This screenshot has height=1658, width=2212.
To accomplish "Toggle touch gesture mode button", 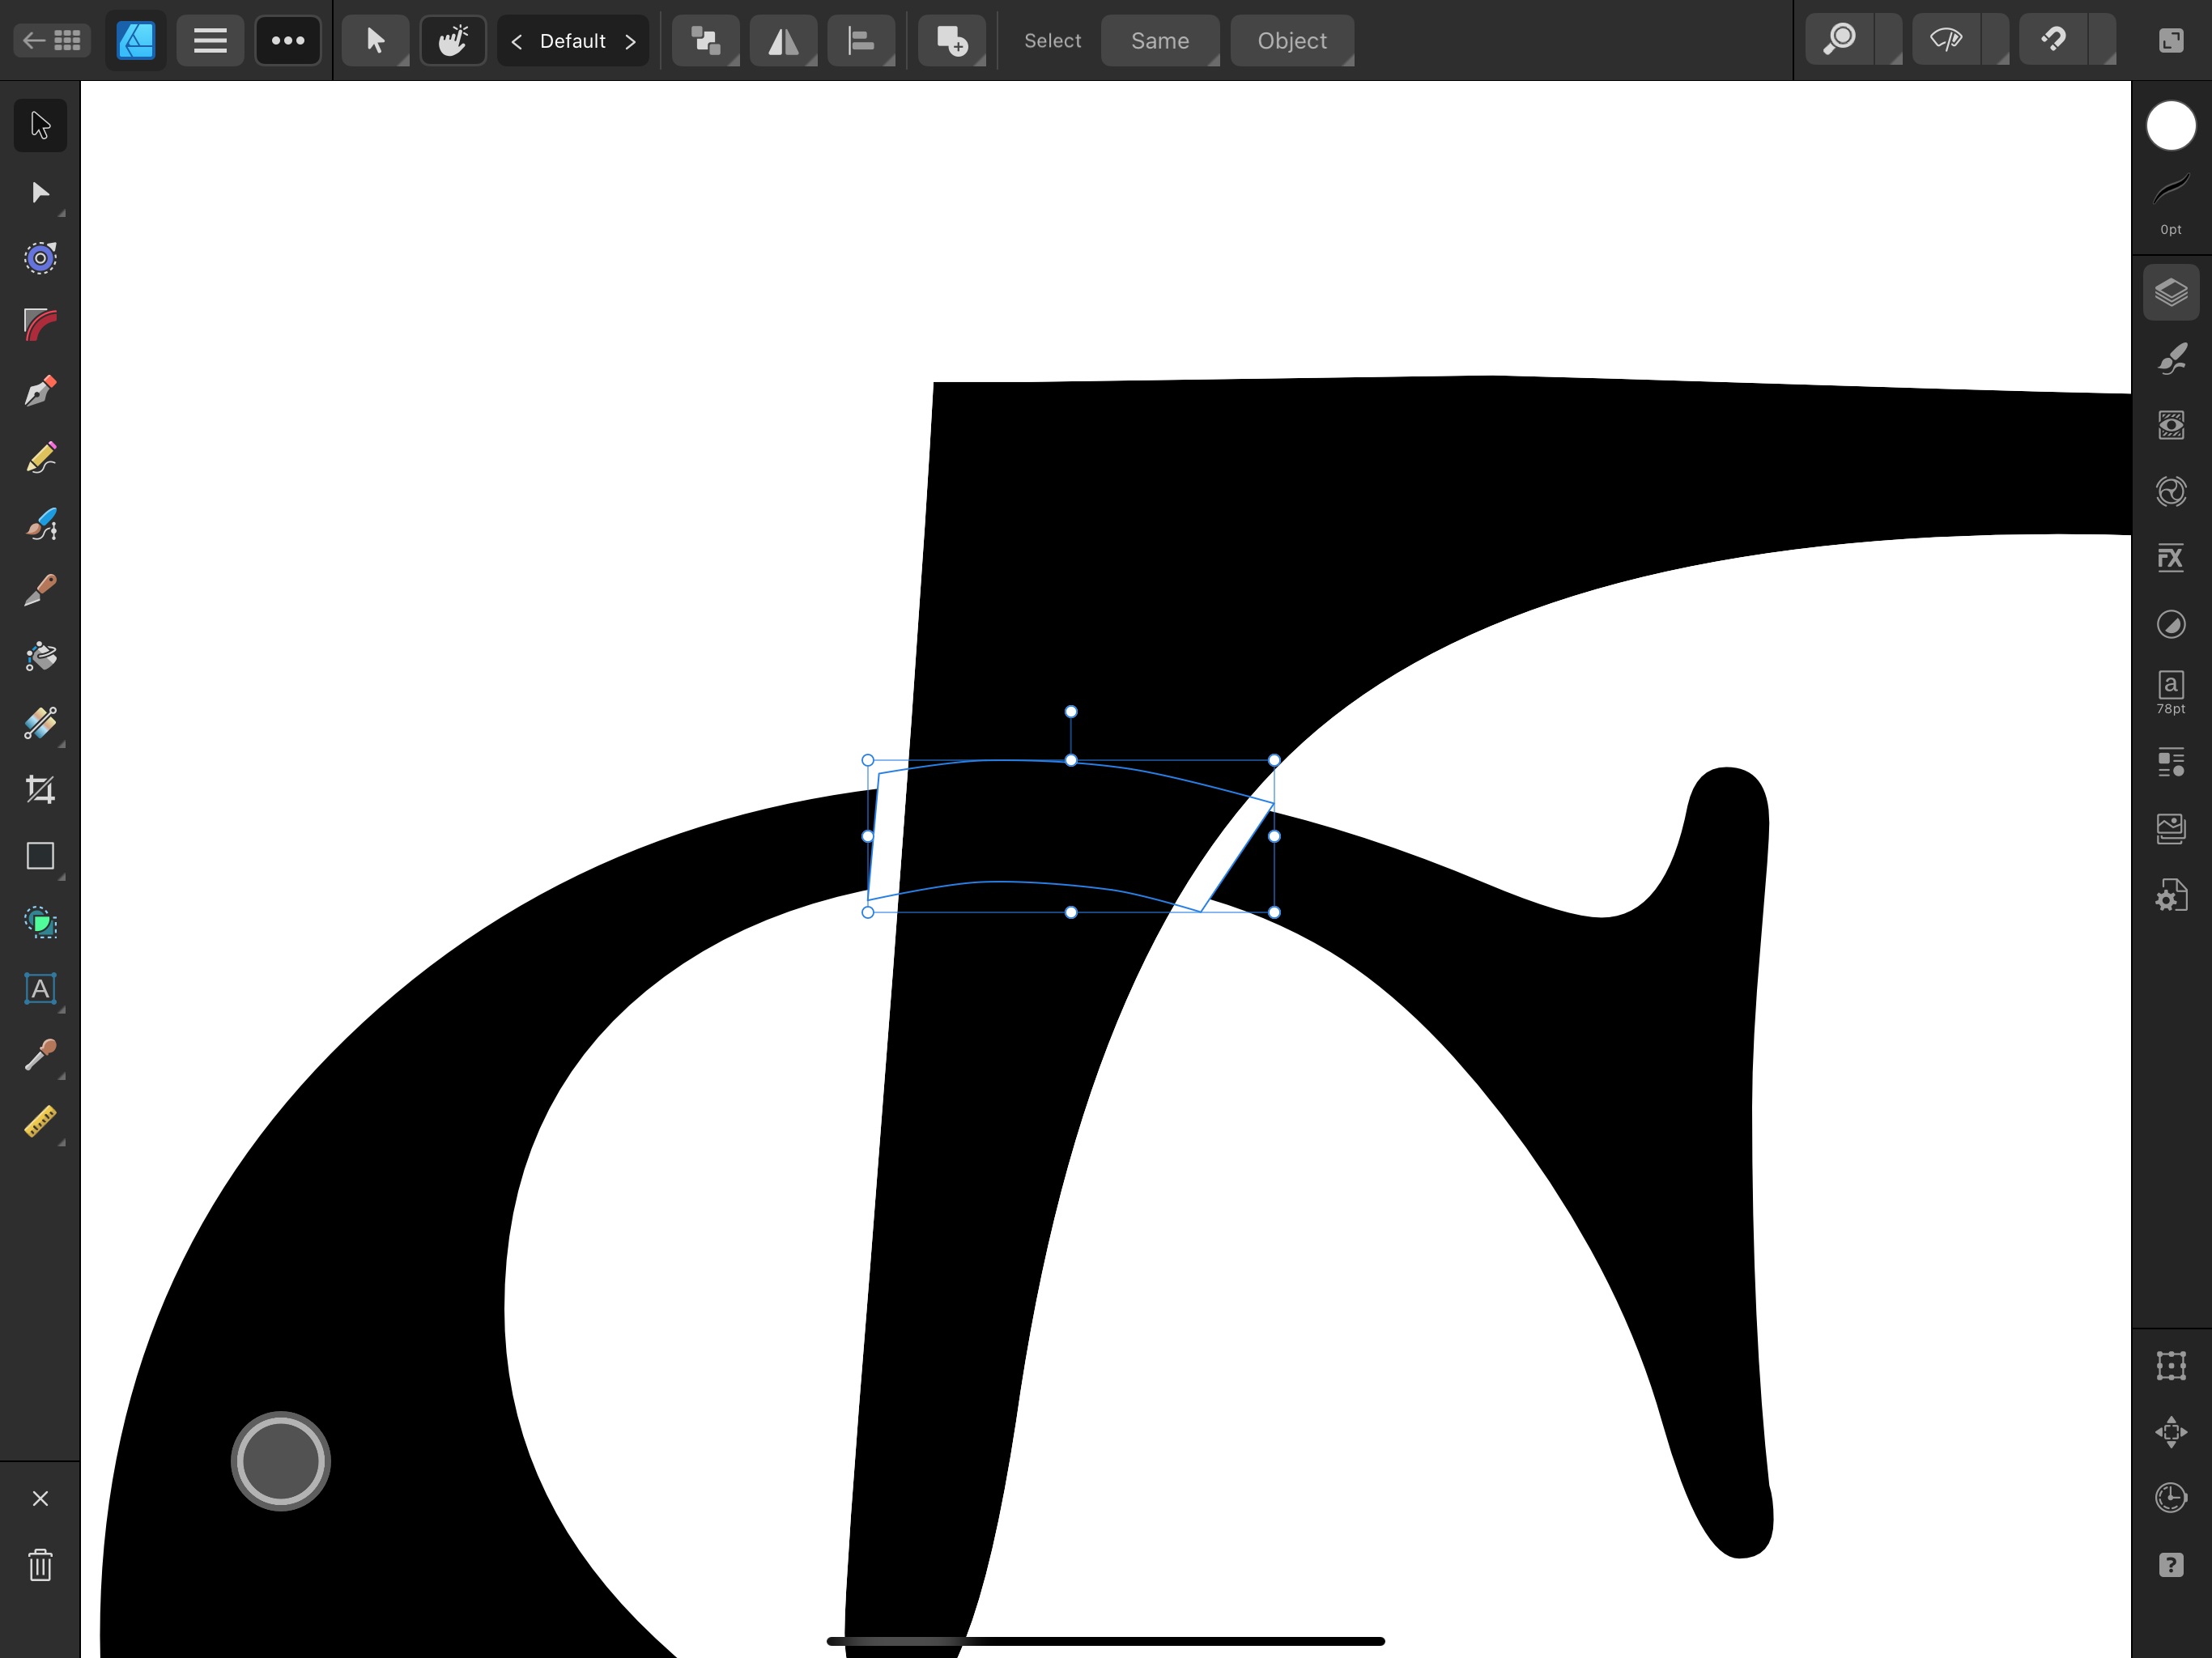I will [x=453, y=40].
